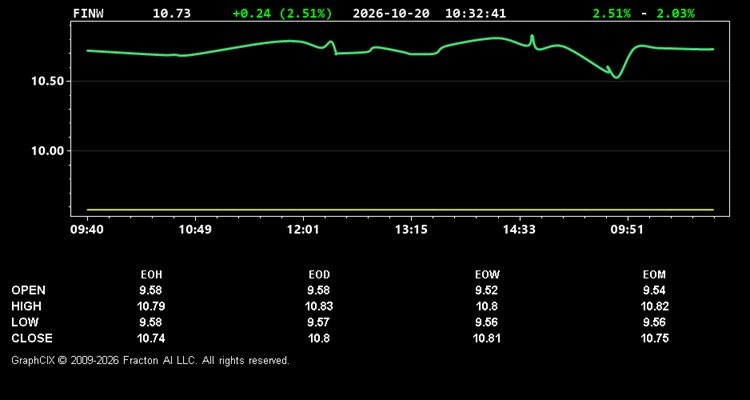Select the 09:51 time axis label
The image size is (750, 400).
628,229
